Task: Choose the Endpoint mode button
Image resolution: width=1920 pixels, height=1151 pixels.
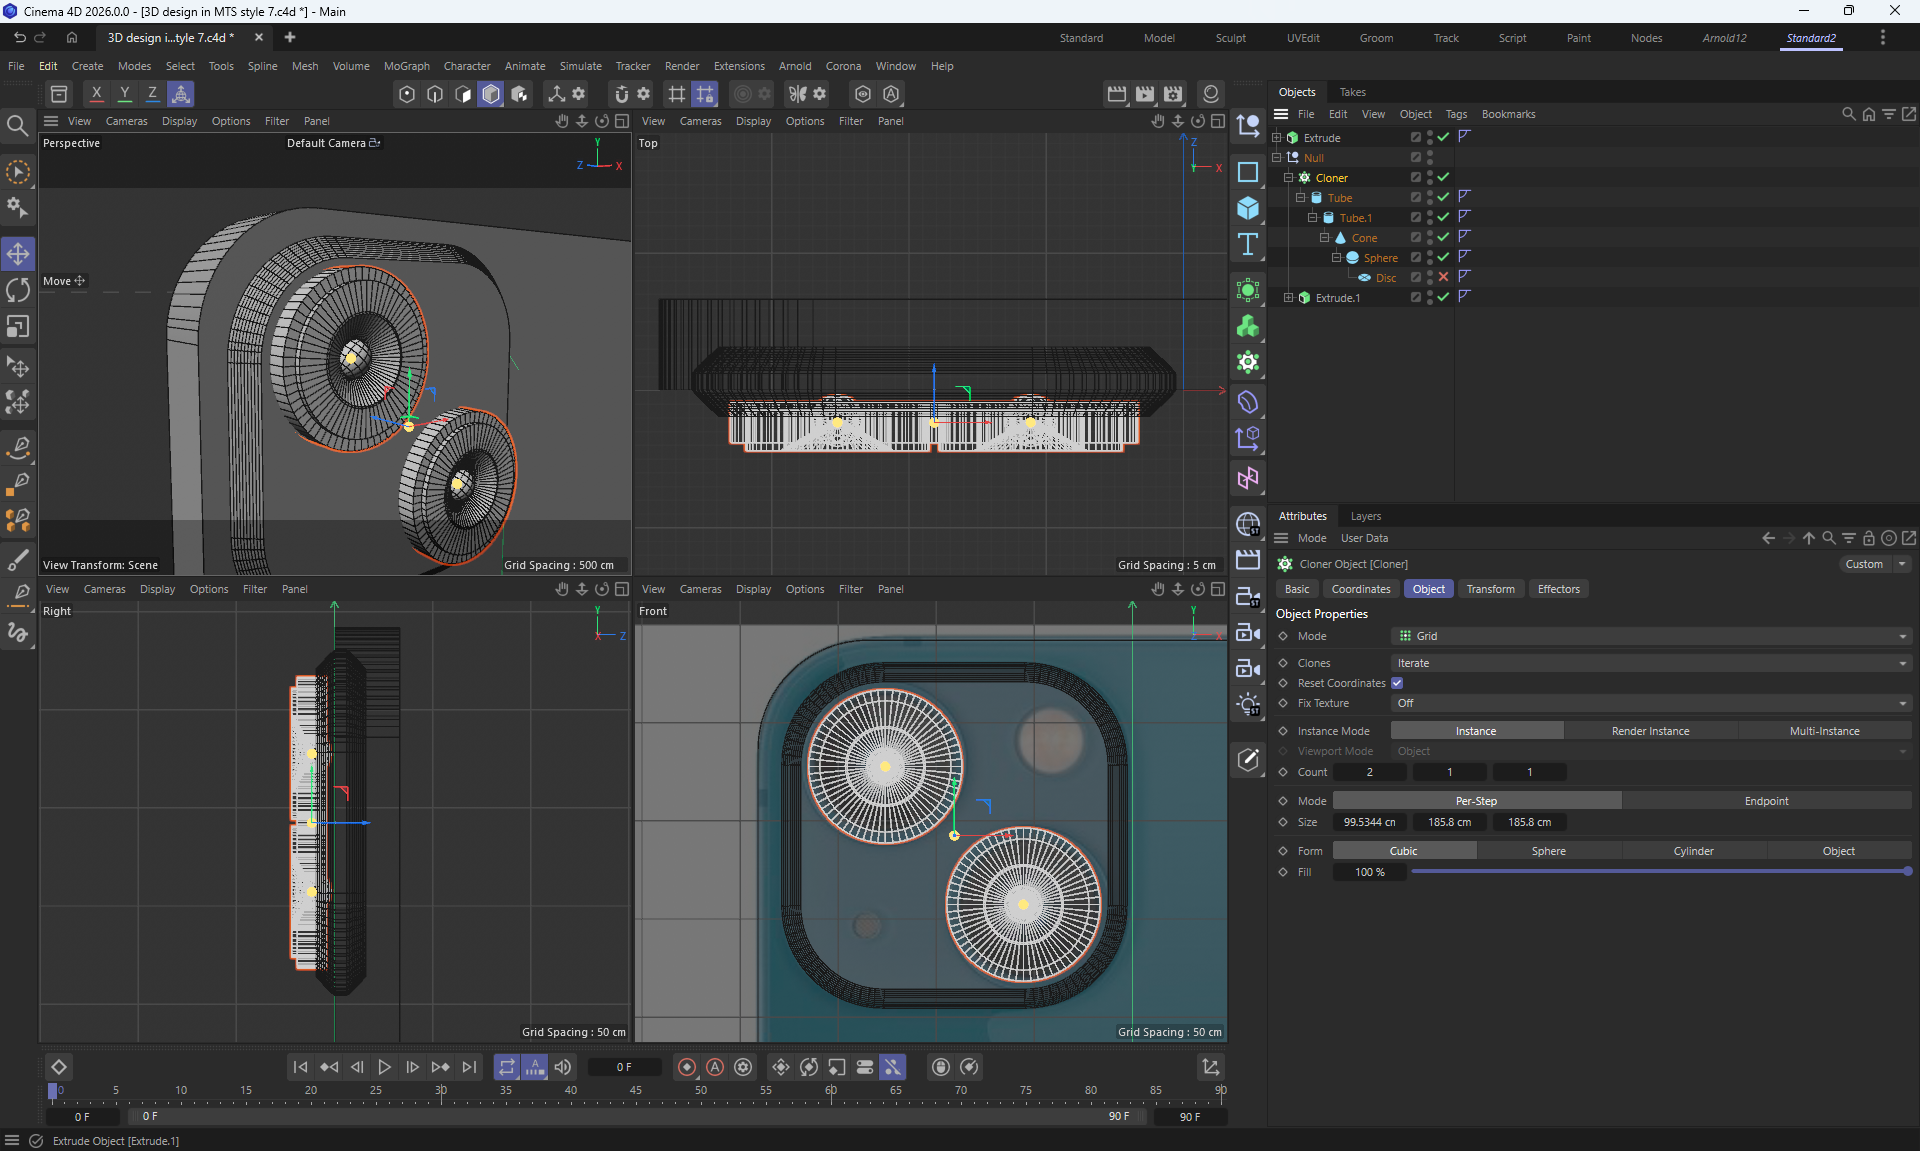Action: pyautogui.click(x=1766, y=801)
